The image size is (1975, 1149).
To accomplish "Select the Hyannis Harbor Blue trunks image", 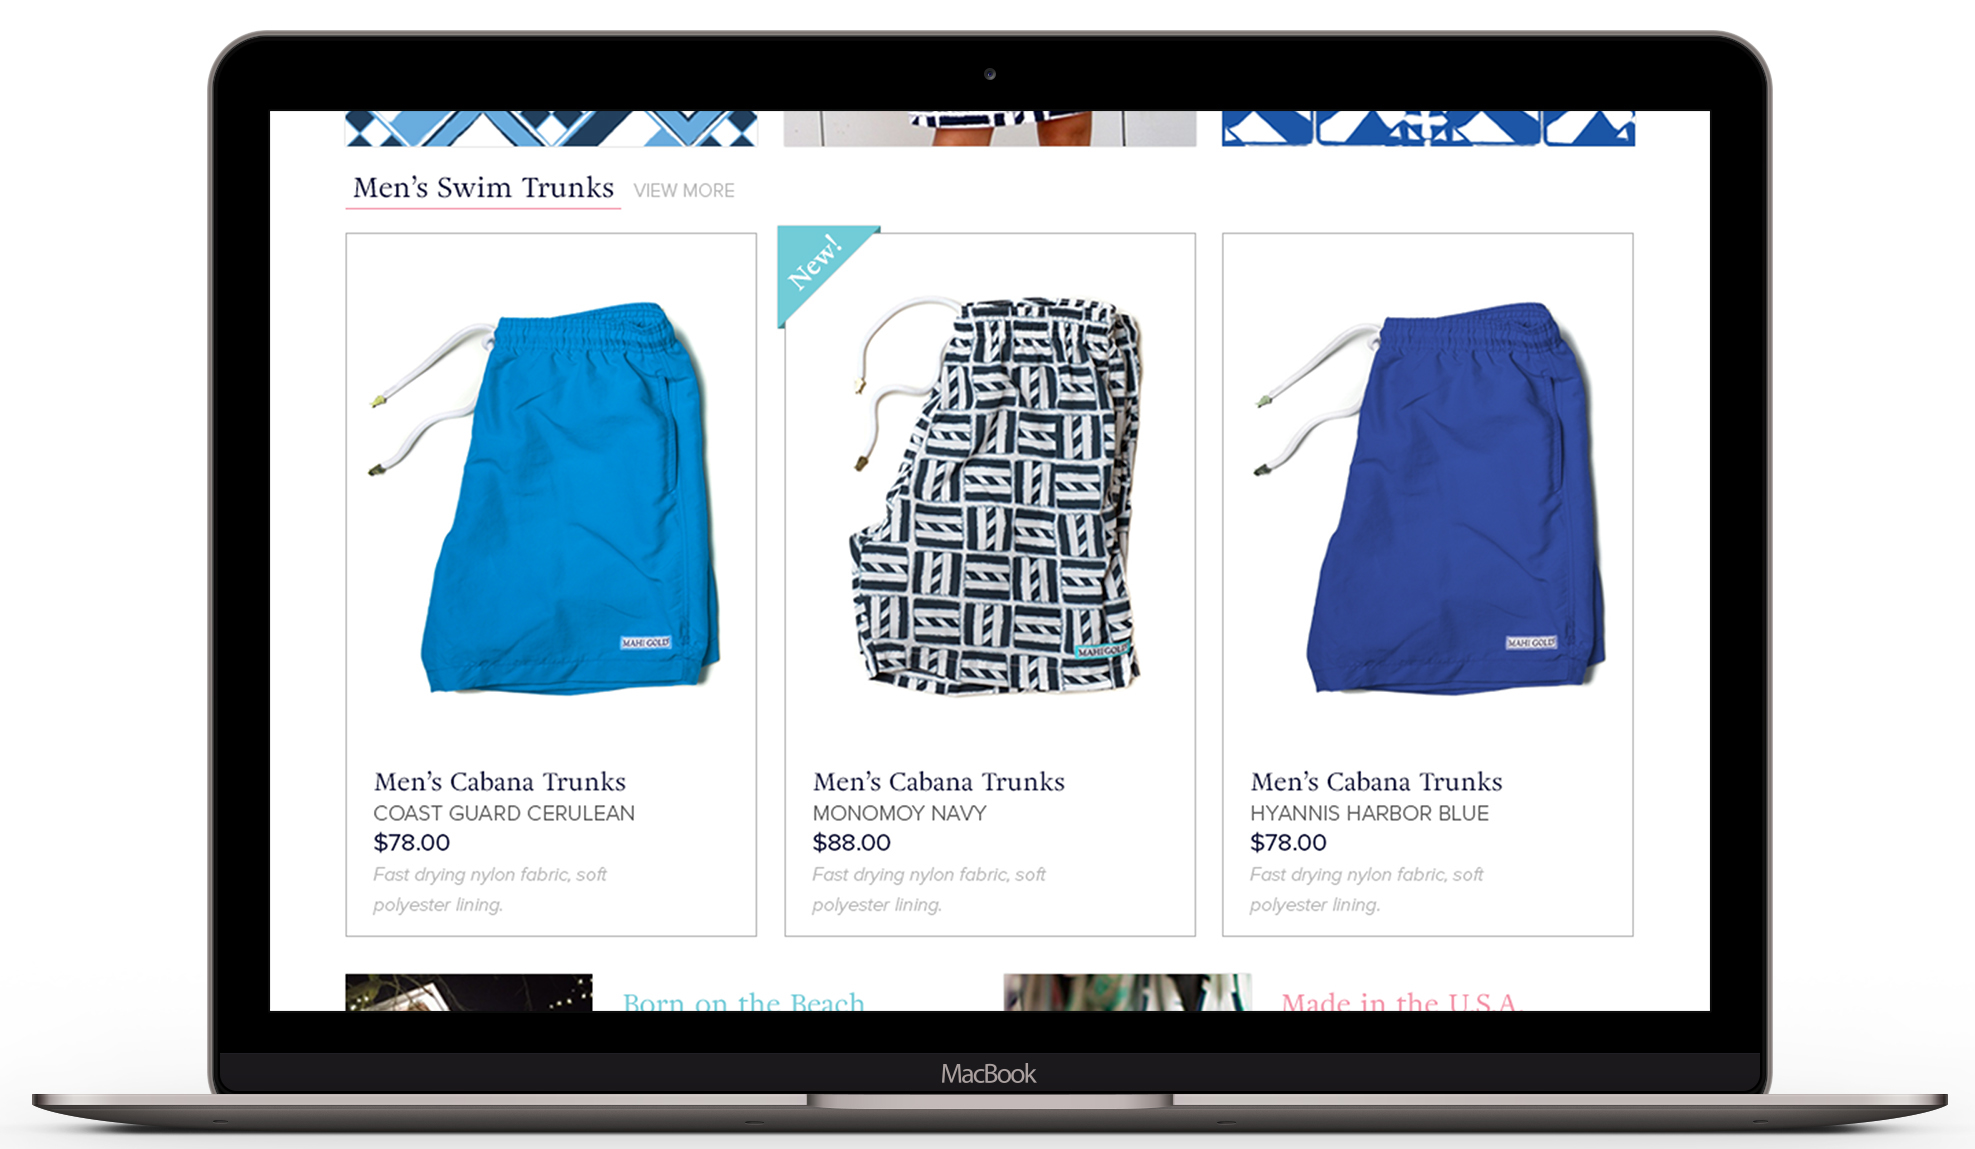I will click(x=1430, y=498).
